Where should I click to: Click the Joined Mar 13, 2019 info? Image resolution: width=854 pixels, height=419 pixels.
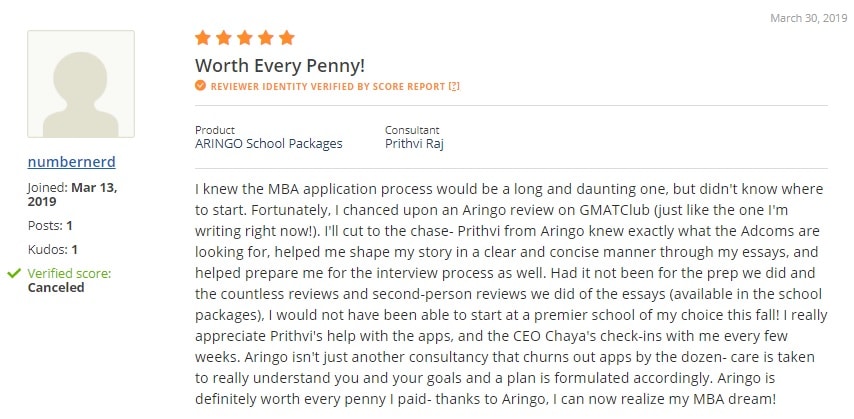69,194
